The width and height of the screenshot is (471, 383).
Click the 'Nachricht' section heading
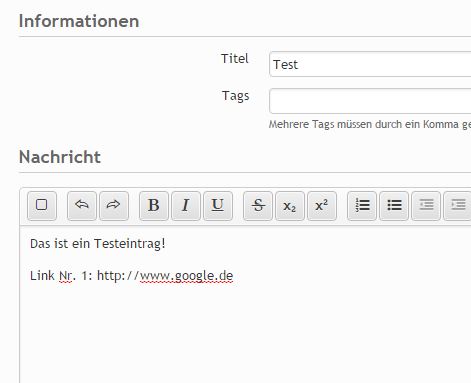(x=60, y=157)
